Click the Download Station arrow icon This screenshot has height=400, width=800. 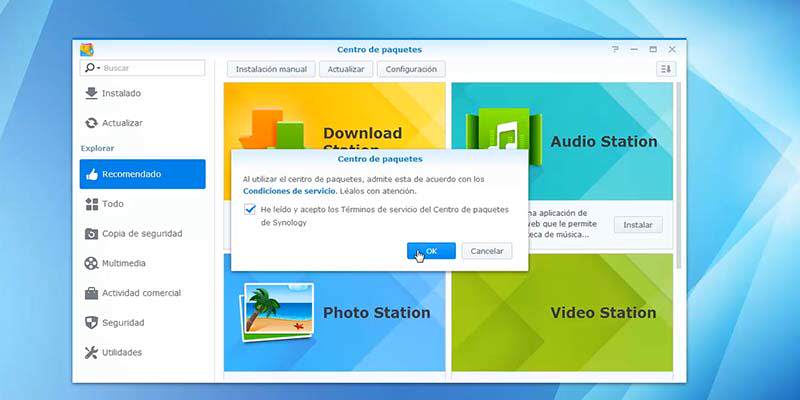pyautogui.click(x=272, y=129)
